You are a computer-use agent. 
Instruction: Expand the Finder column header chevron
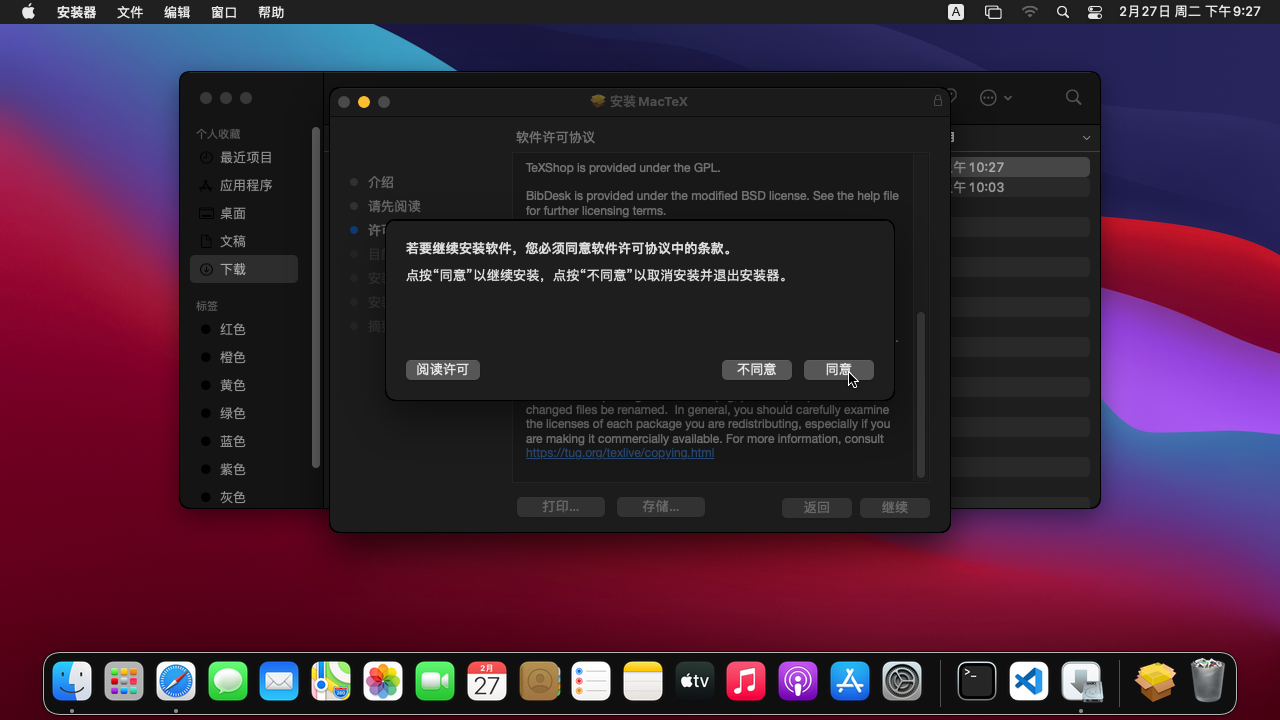point(1087,138)
